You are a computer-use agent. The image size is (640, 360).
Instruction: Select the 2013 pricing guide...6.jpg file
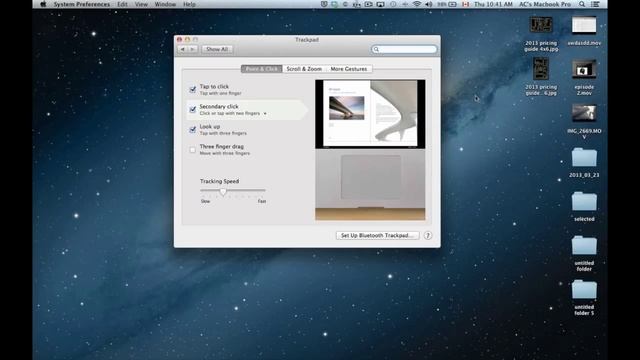tap(541, 77)
